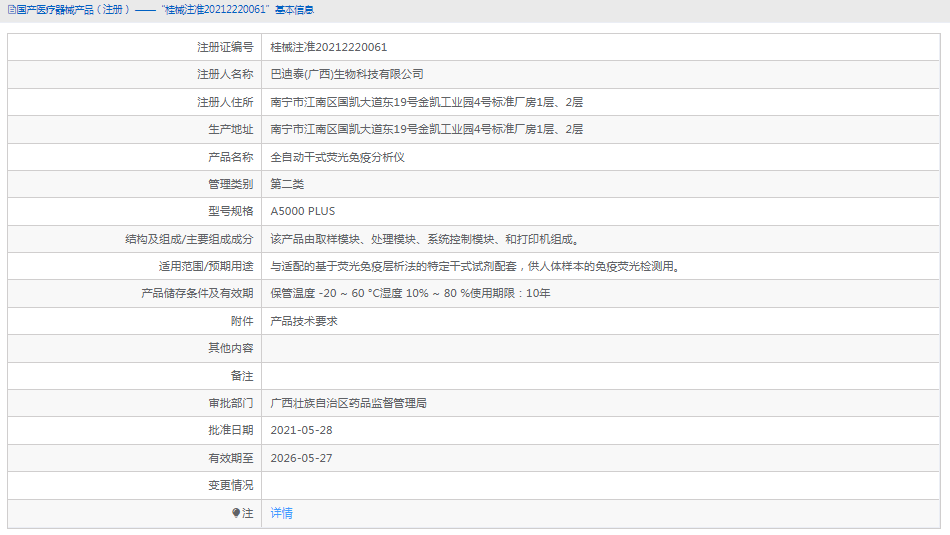Screen dimensions: 950x535
Task: Click management category value 第二类
Action: point(287,184)
